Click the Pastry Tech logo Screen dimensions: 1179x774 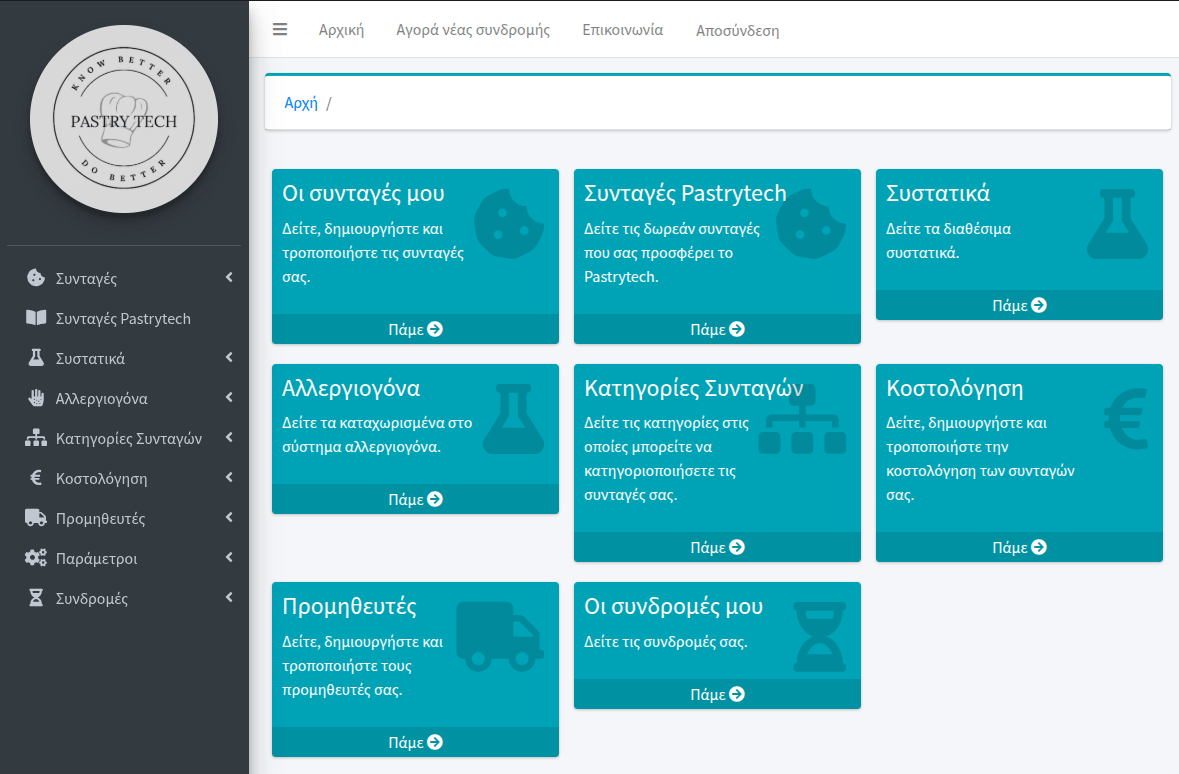[124, 119]
